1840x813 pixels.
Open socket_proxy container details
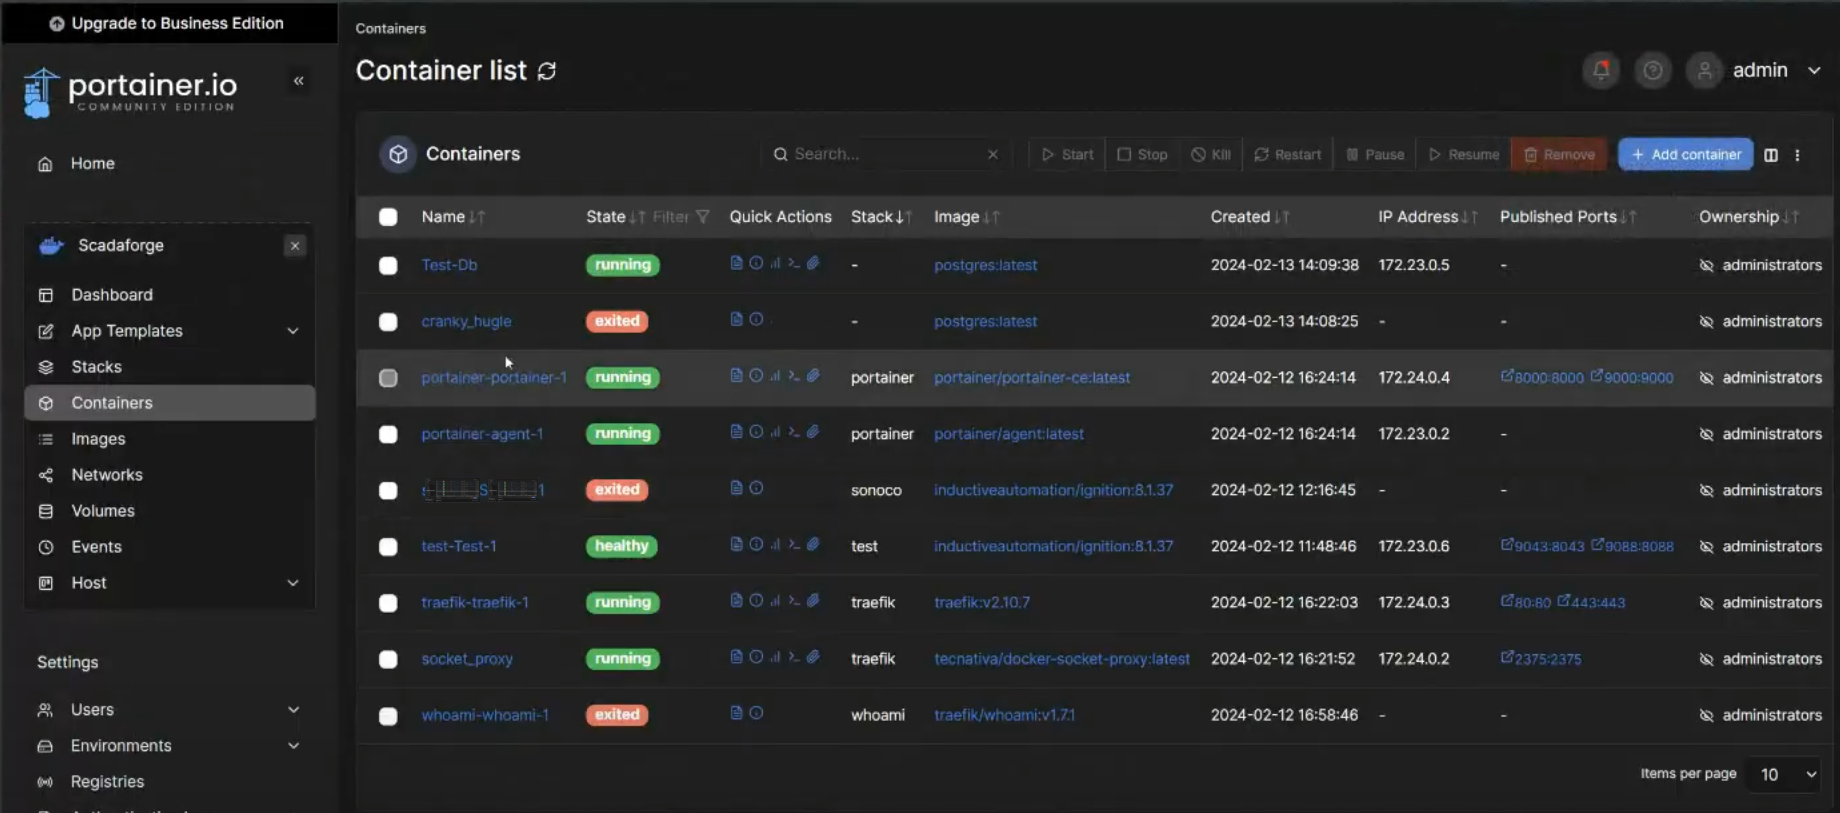pos(467,659)
